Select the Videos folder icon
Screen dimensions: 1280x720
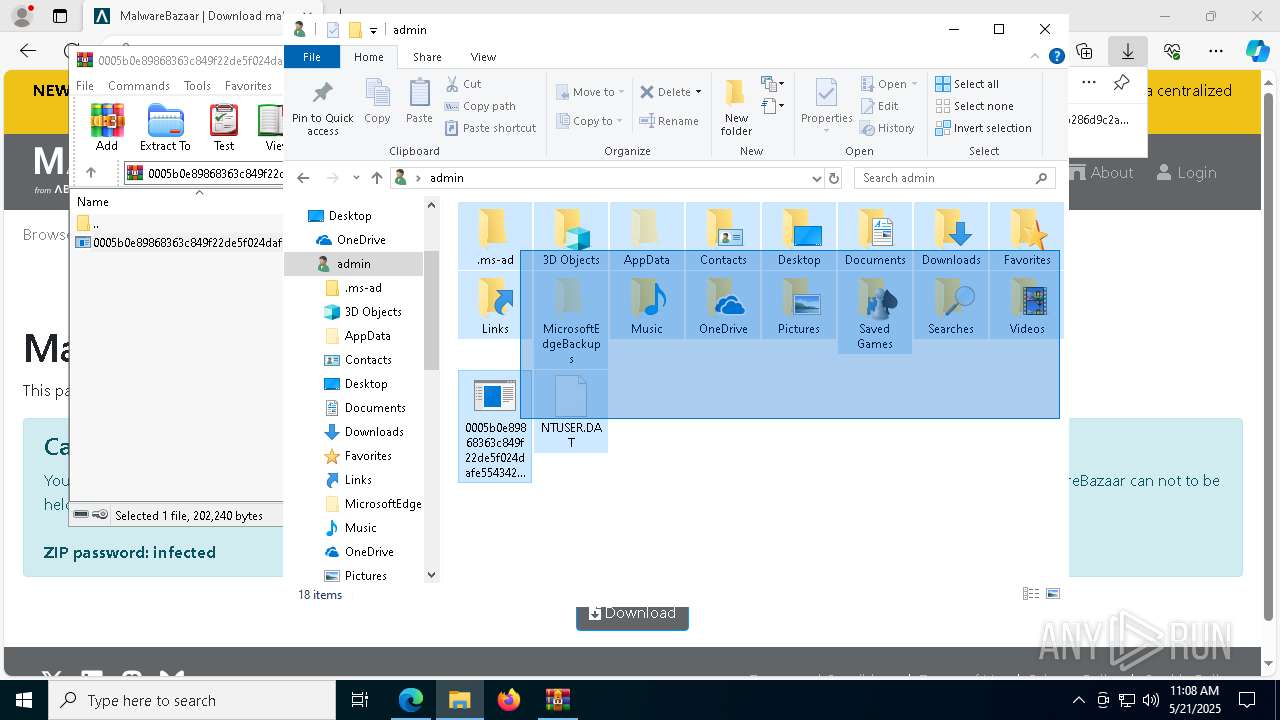tap(1027, 306)
